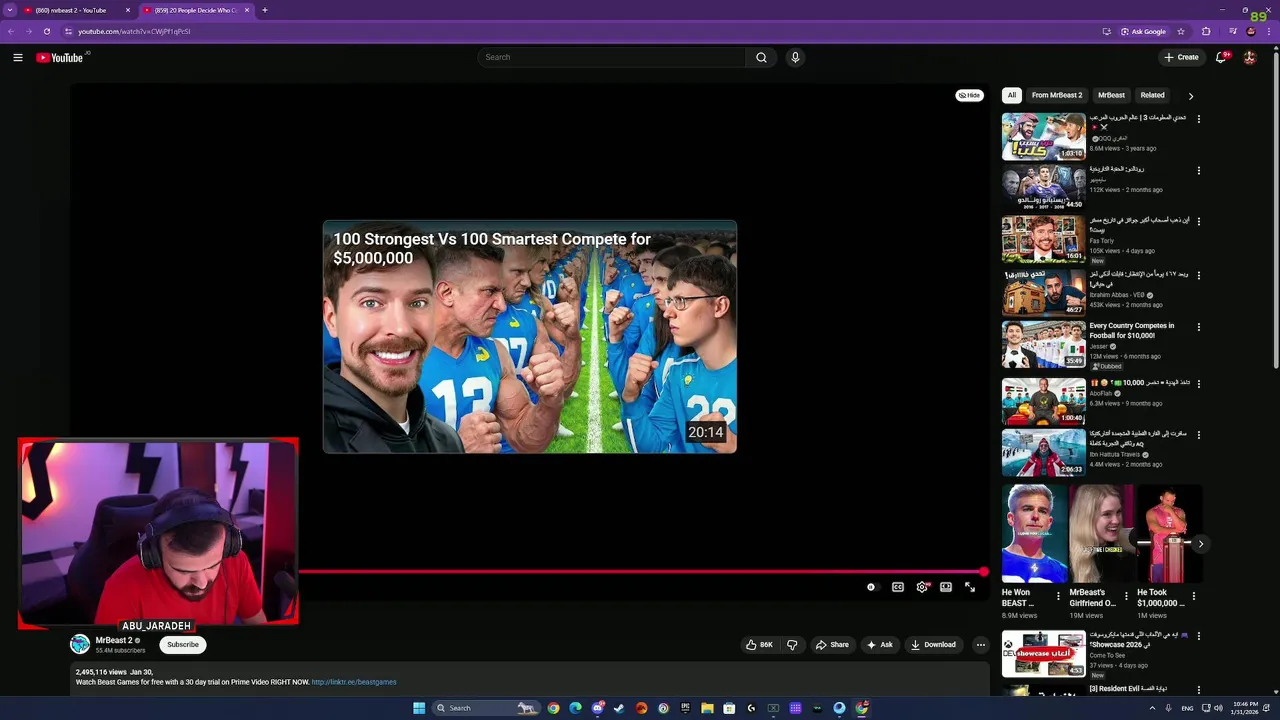Open File Explorer from the taskbar
The width and height of the screenshot is (1280, 720).
(707, 708)
